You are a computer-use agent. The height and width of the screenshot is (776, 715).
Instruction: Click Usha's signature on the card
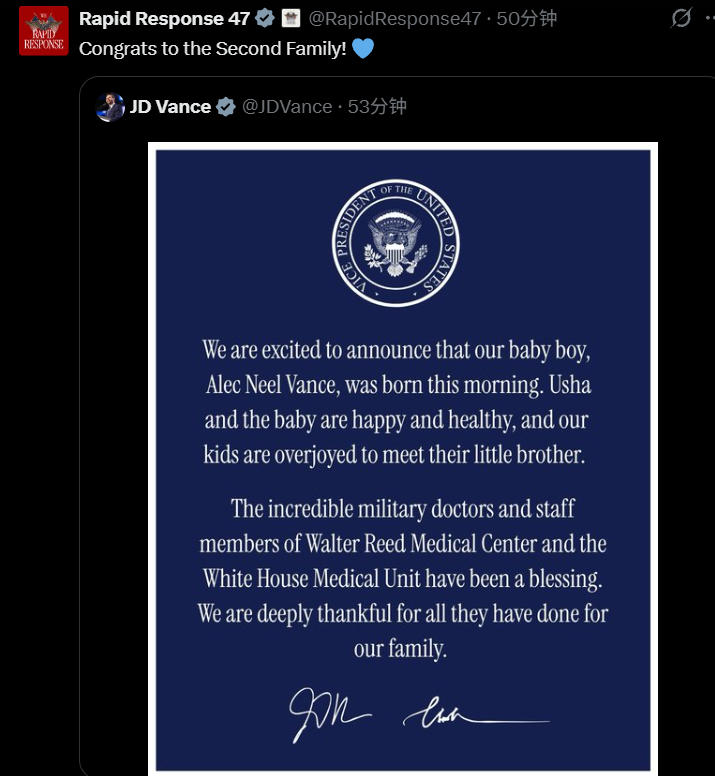coord(476,713)
